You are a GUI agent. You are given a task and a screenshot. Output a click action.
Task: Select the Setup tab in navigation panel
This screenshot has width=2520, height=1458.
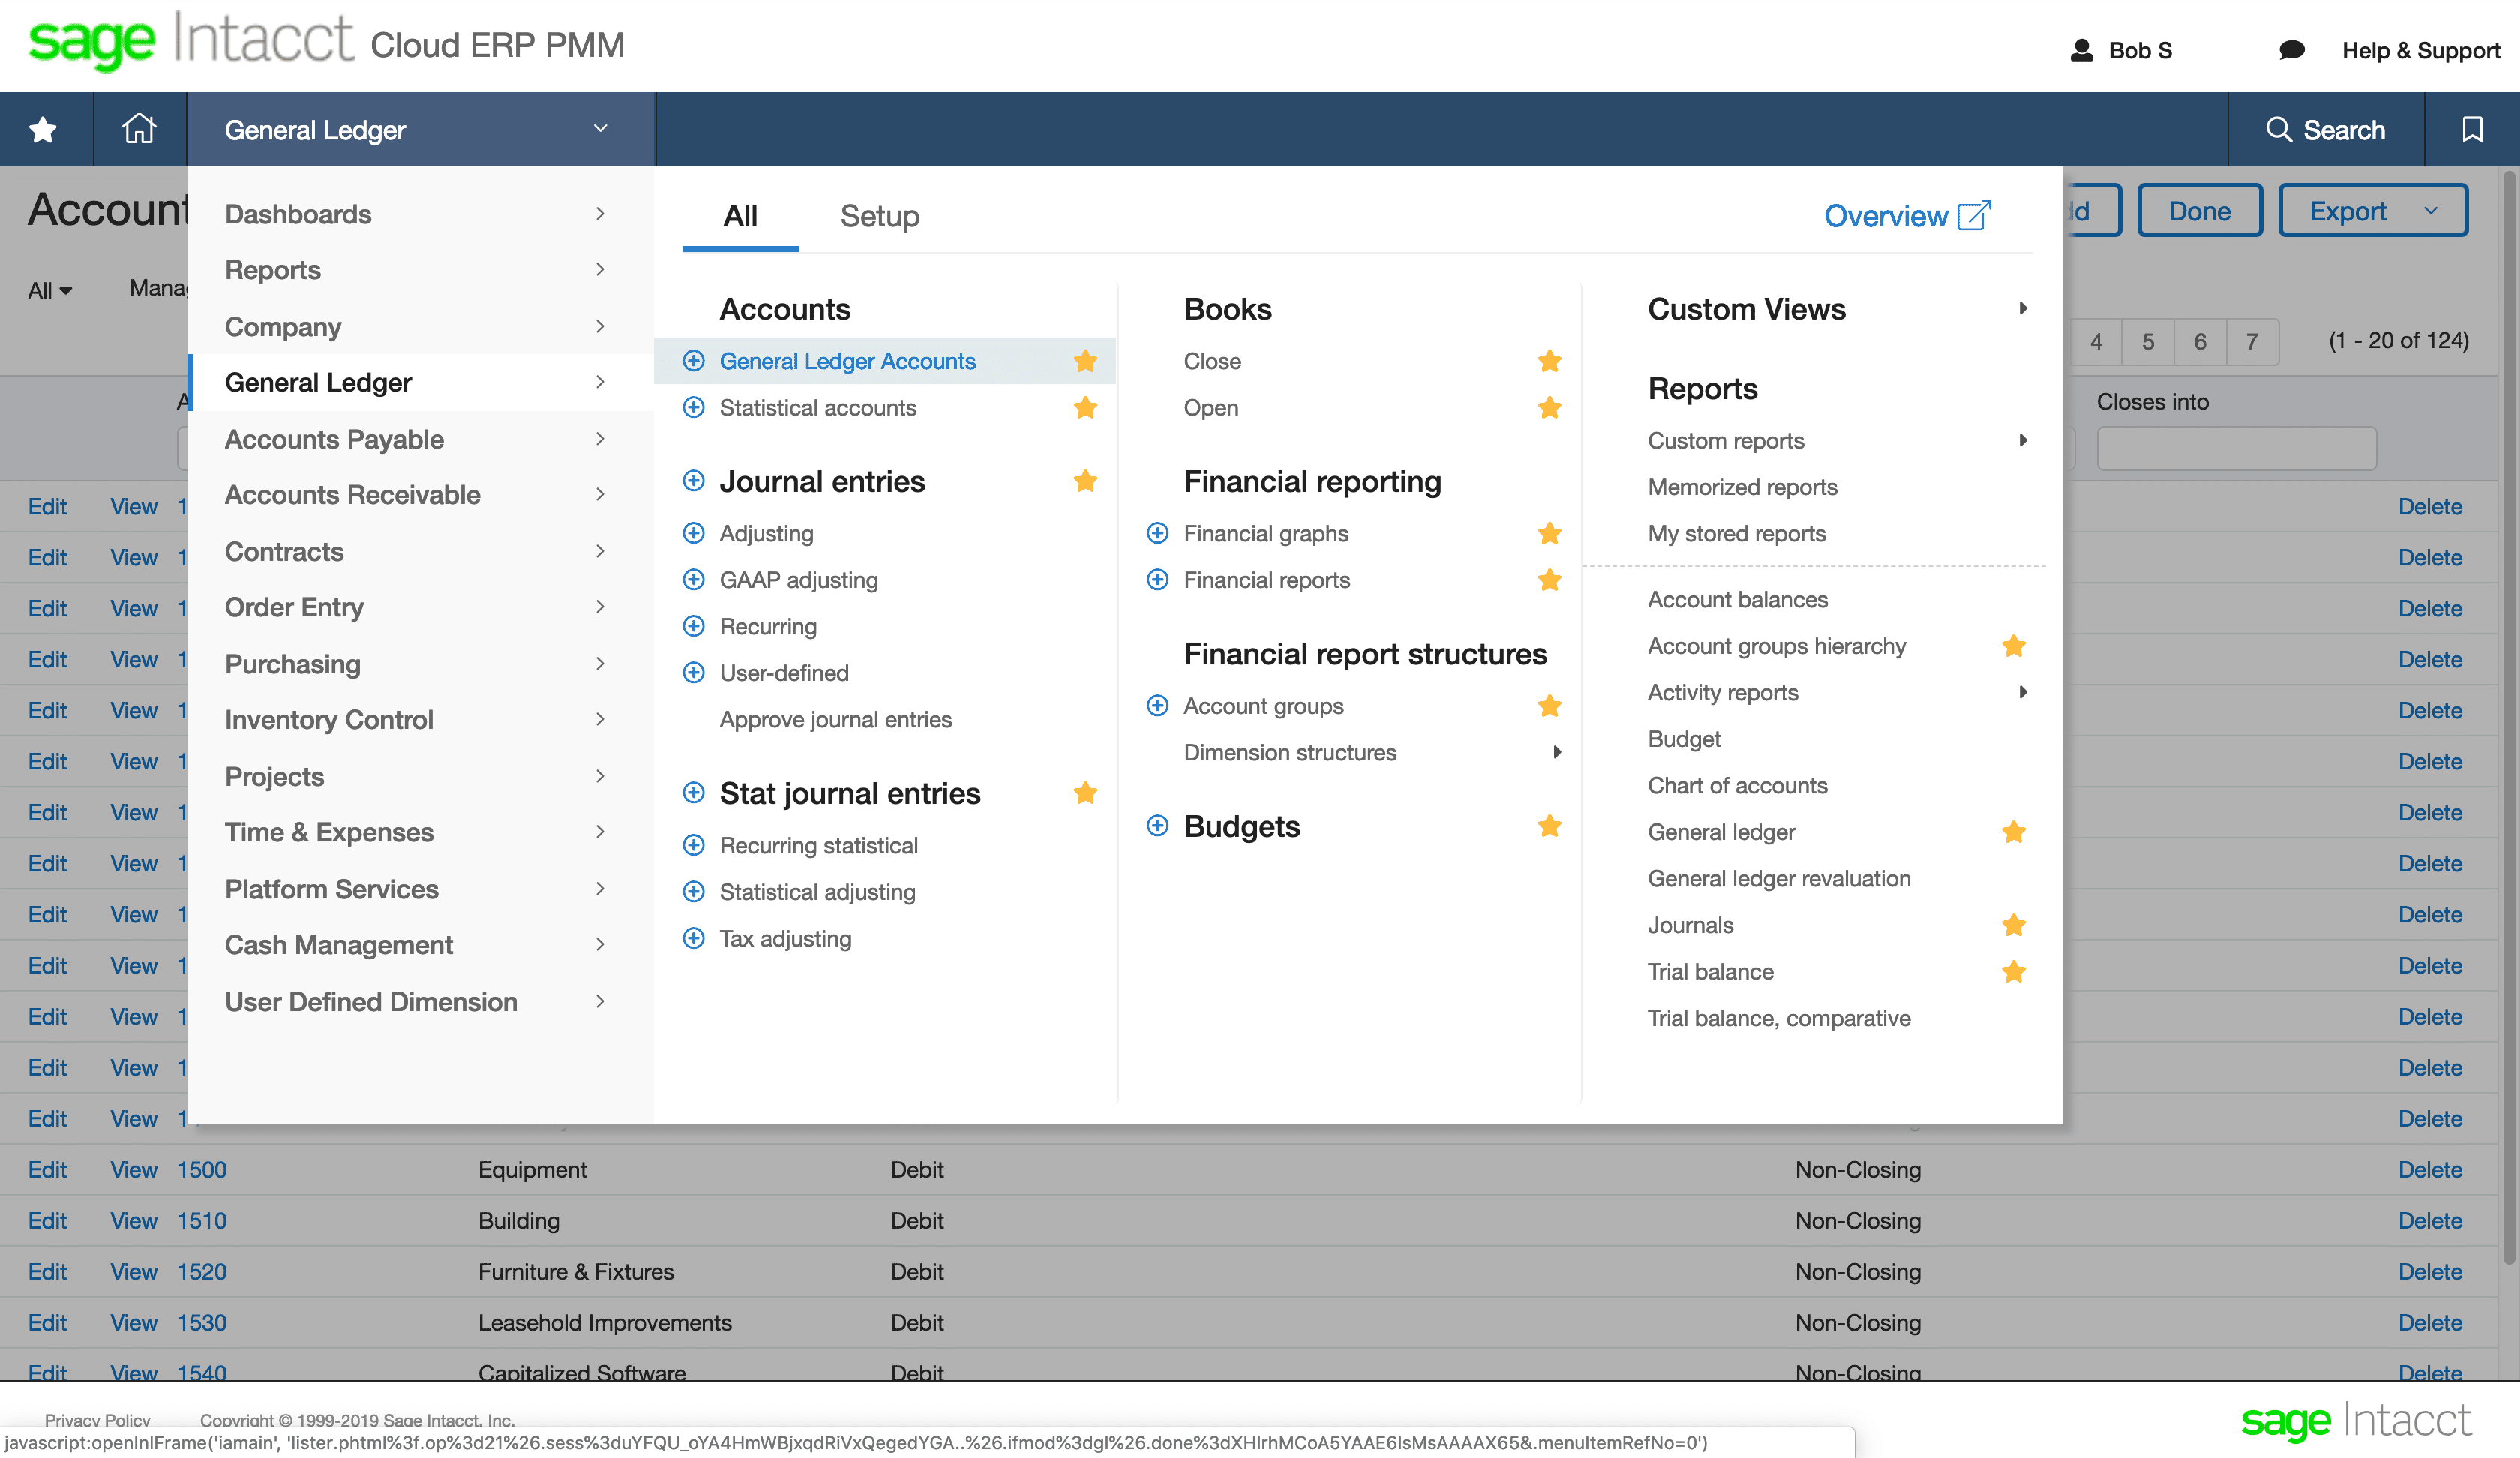(x=878, y=215)
